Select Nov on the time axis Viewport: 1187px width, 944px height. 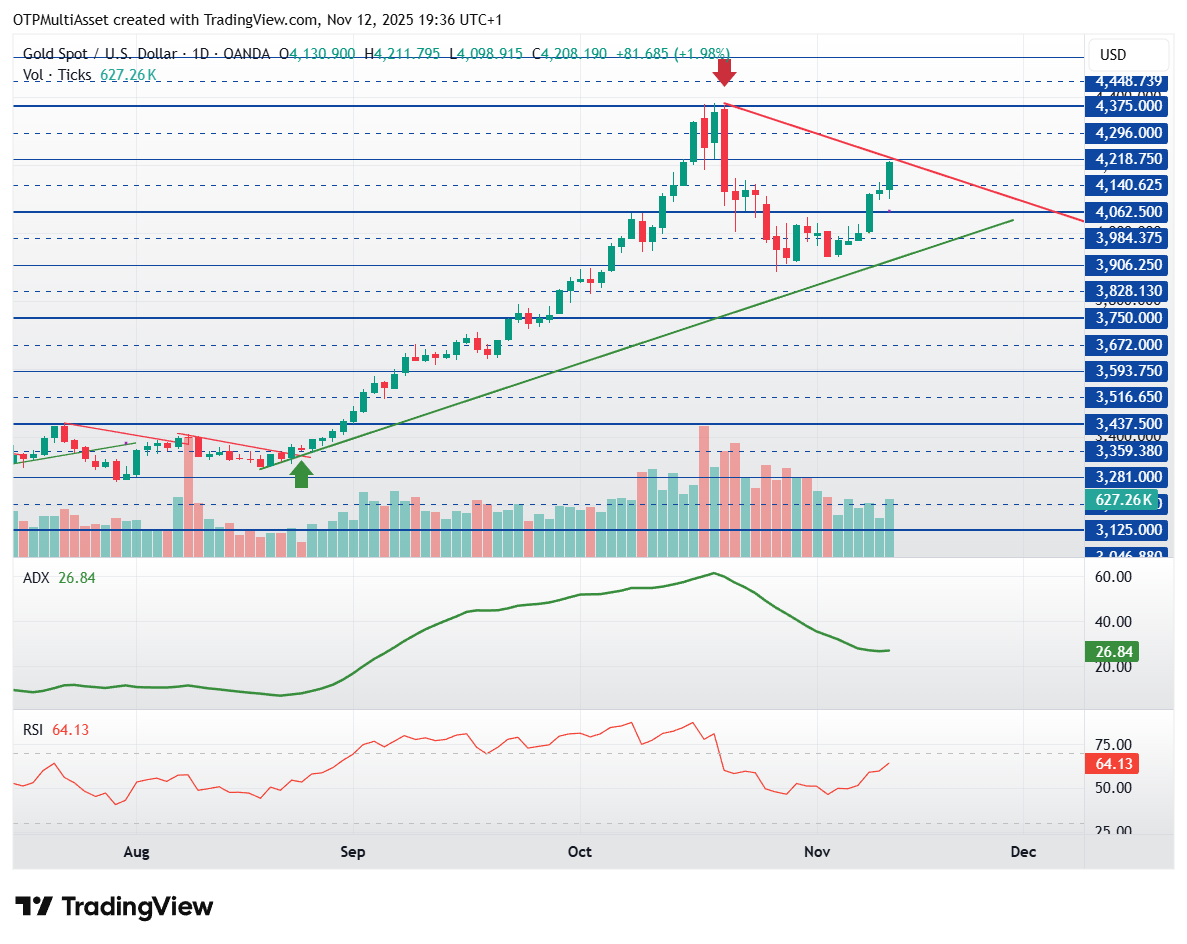(x=816, y=852)
